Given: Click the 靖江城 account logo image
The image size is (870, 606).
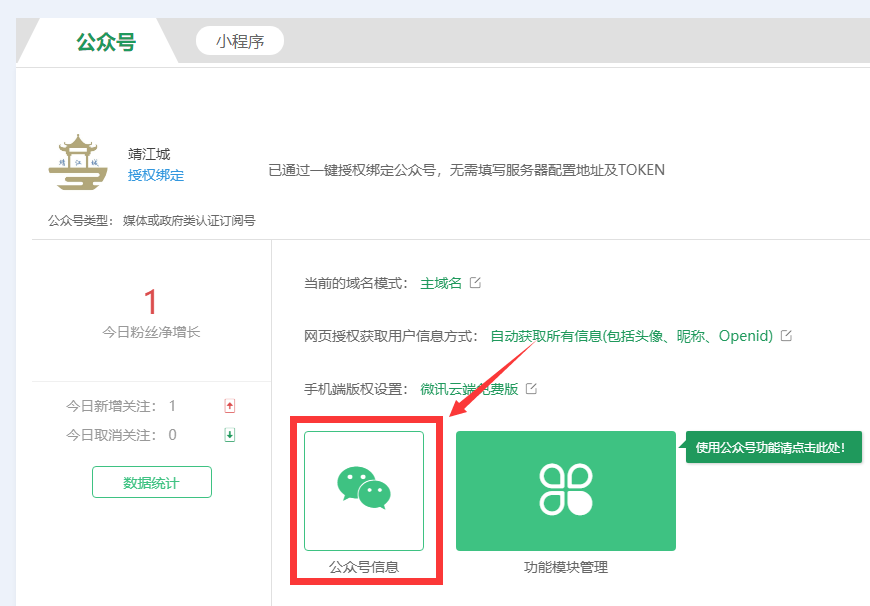Looking at the screenshot, I should pos(77,163).
